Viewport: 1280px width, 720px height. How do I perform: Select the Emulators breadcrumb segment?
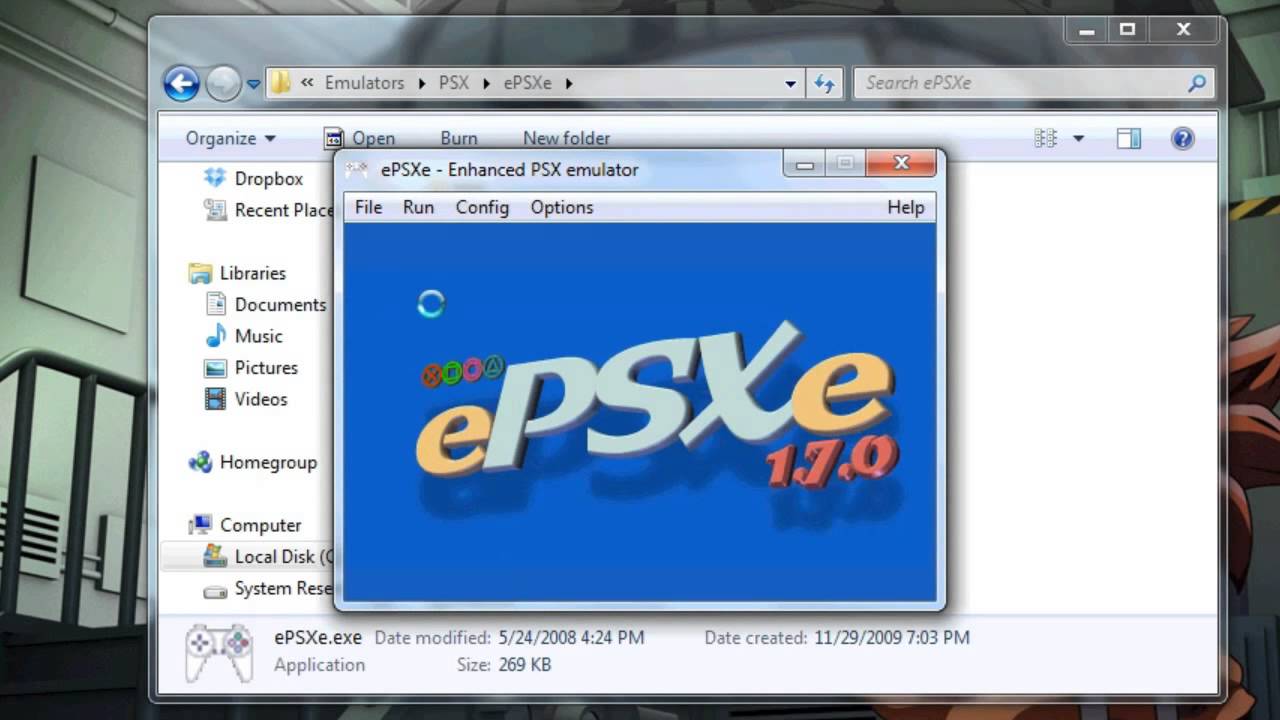coord(364,83)
